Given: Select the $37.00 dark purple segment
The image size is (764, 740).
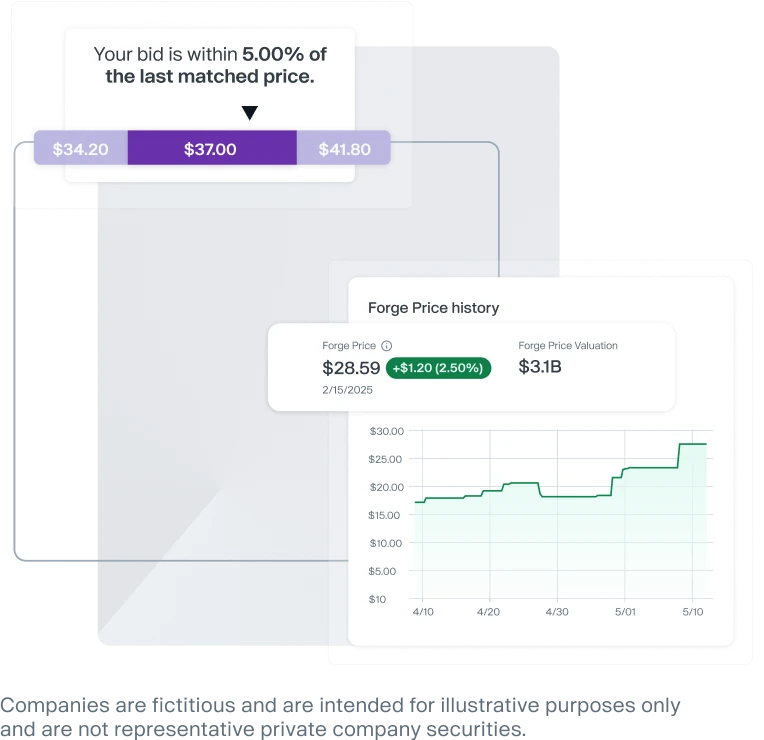Looking at the screenshot, I should (x=212, y=148).
